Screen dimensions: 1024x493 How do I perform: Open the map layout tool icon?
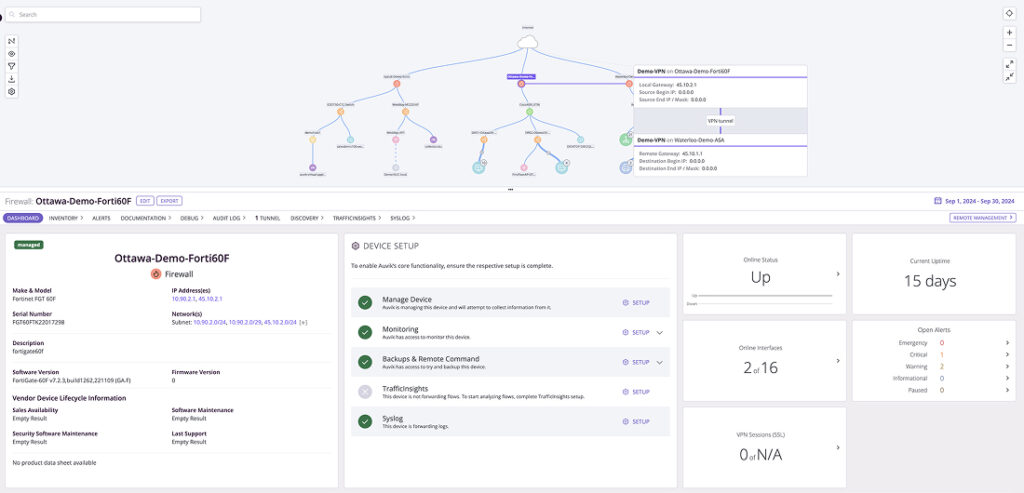[12, 41]
